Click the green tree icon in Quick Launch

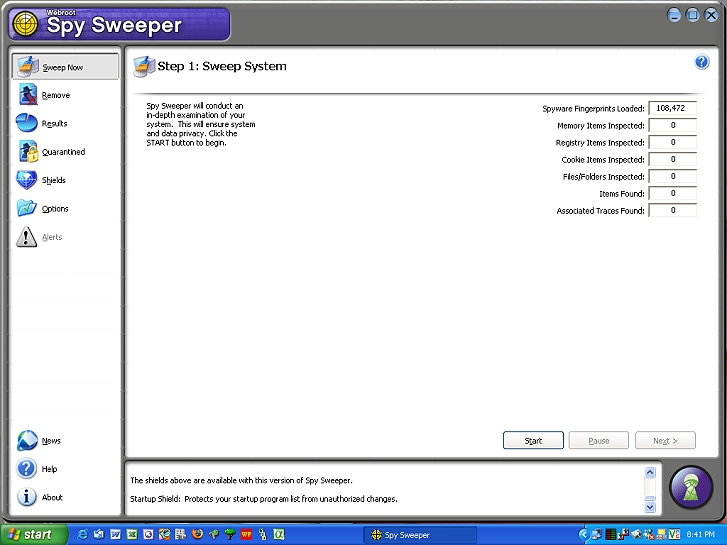coord(230,534)
